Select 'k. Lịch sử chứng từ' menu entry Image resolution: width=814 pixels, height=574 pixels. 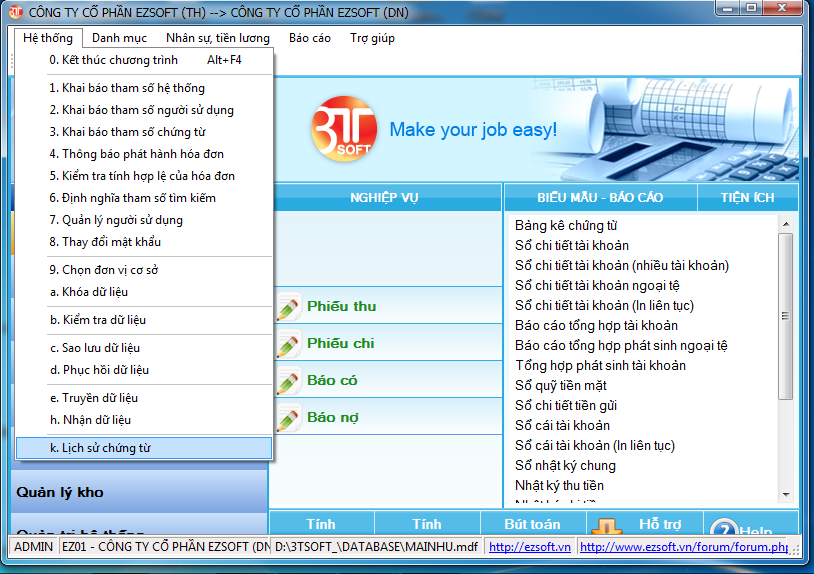[144, 448]
